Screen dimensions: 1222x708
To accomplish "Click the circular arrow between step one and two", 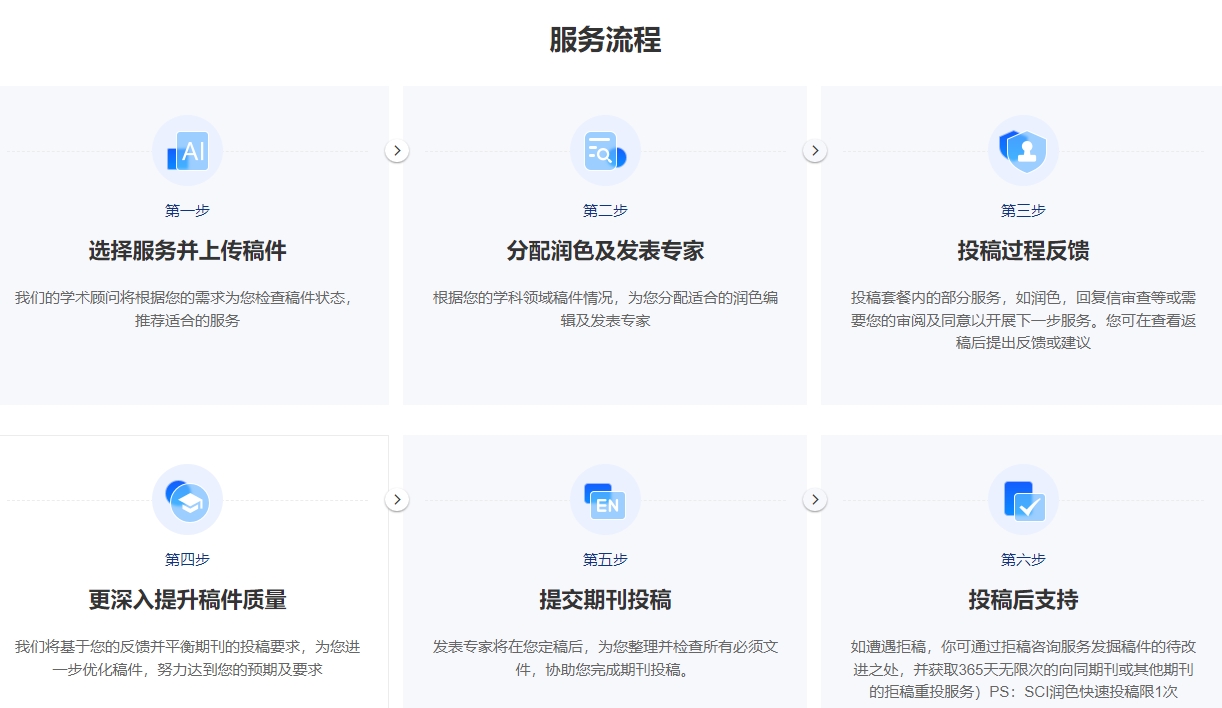I will [x=397, y=149].
